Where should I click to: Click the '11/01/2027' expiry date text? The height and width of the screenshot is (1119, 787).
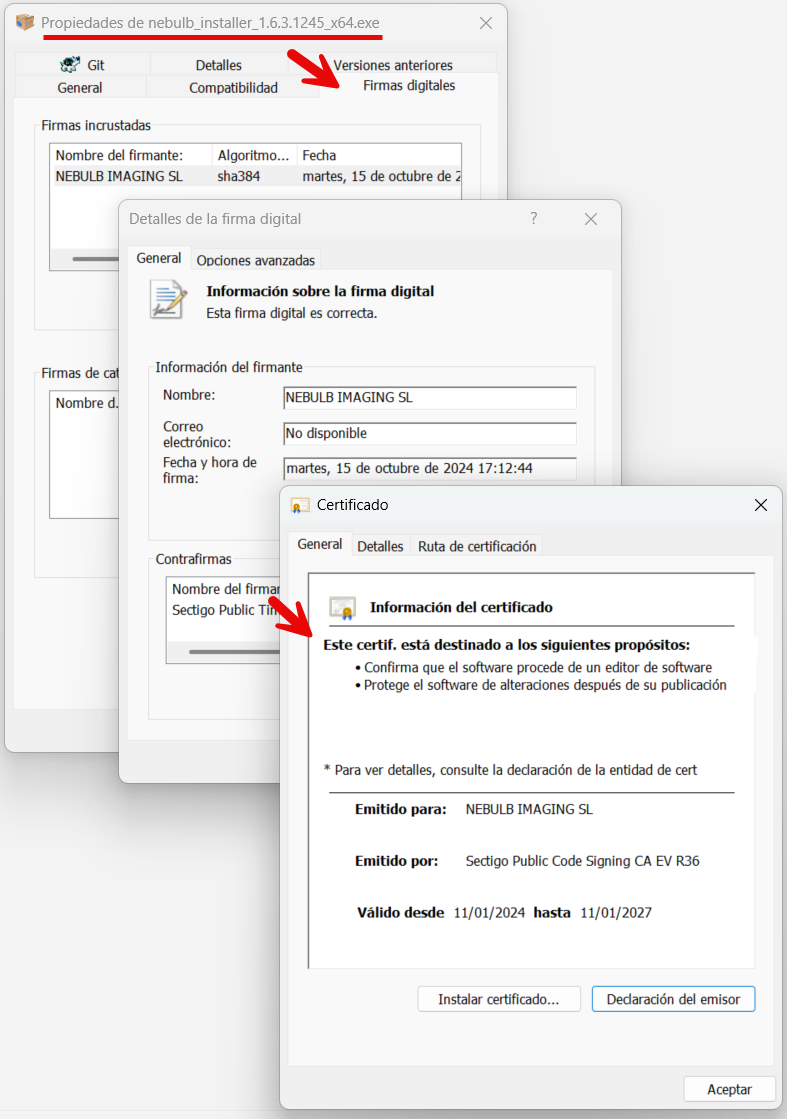coord(616,912)
